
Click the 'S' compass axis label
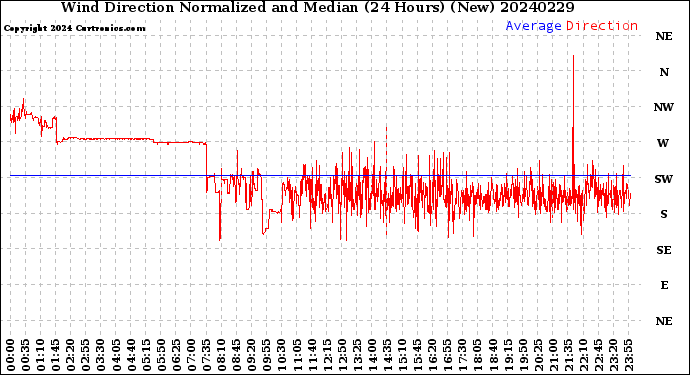664,214
